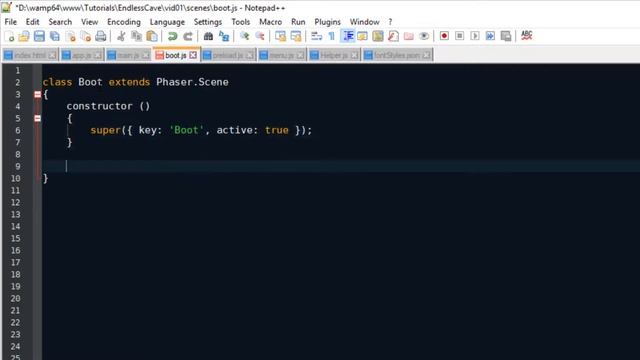Open the Plugins menu
Viewport: 640px width, 360px height.
tap(327, 22)
